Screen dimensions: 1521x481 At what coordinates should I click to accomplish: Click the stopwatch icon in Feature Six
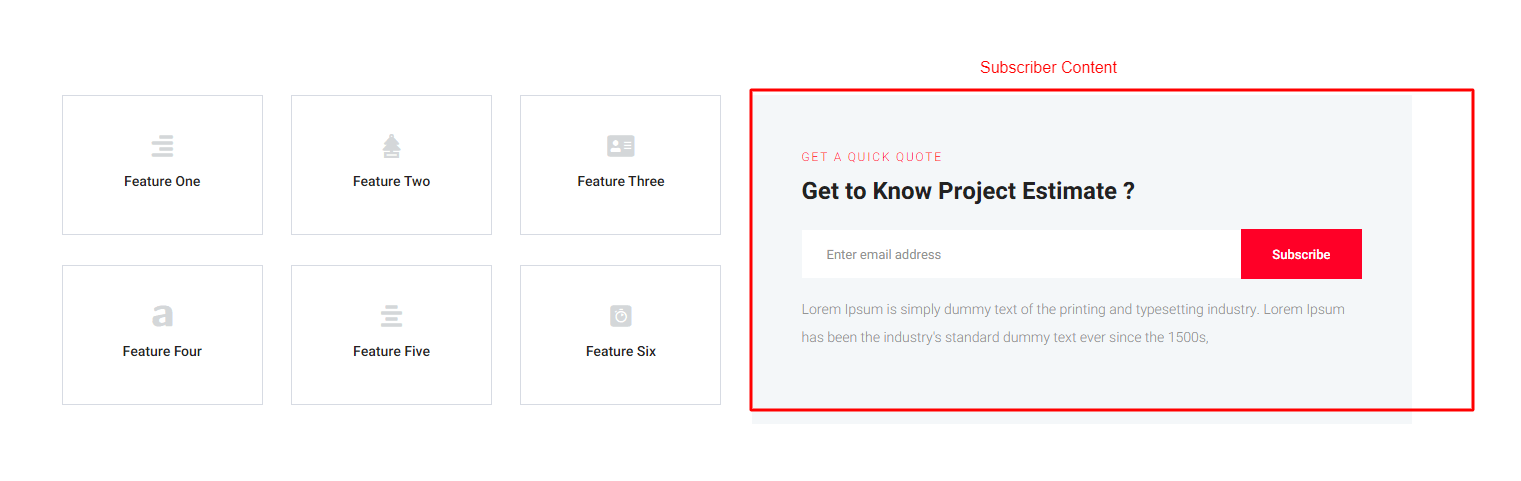tap(620, 316)
